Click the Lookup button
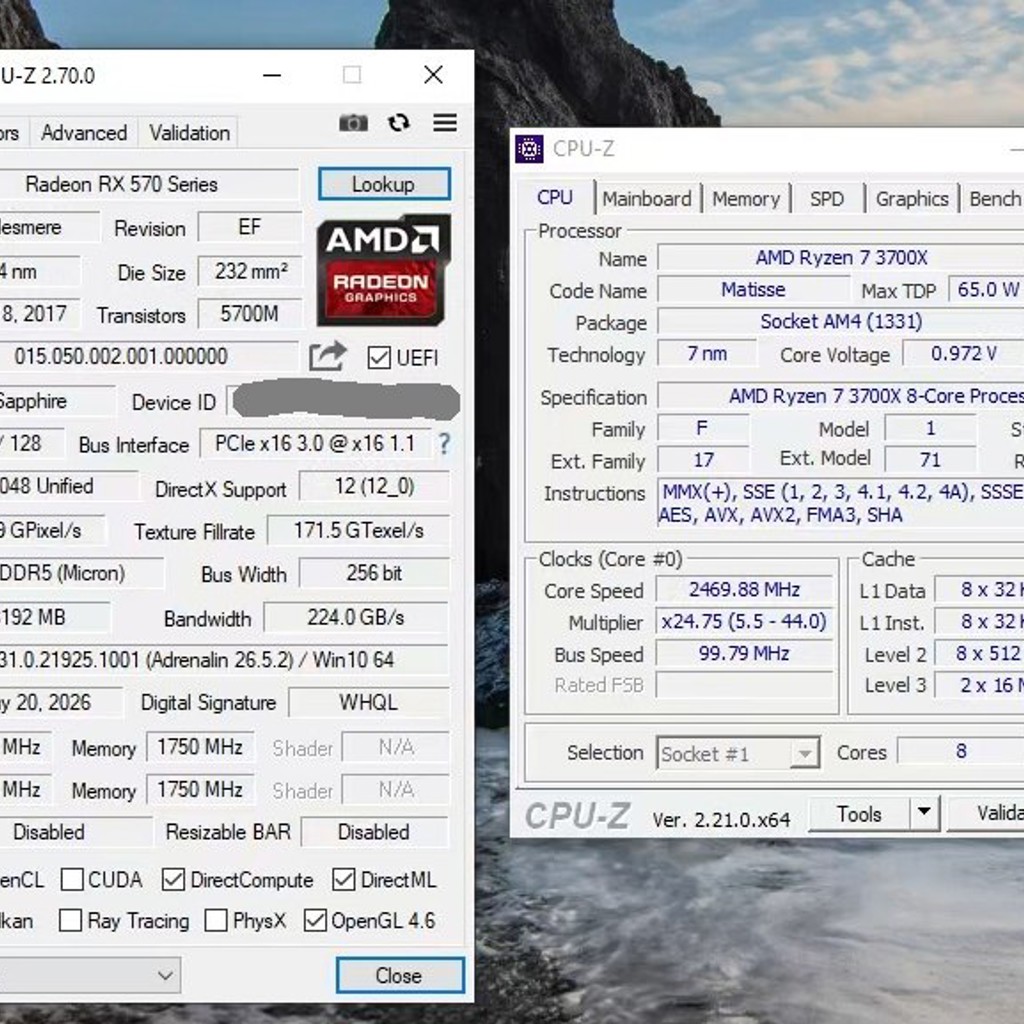Image resolution: width=1024 pixels, height=1024 pixels. point(384,184)
